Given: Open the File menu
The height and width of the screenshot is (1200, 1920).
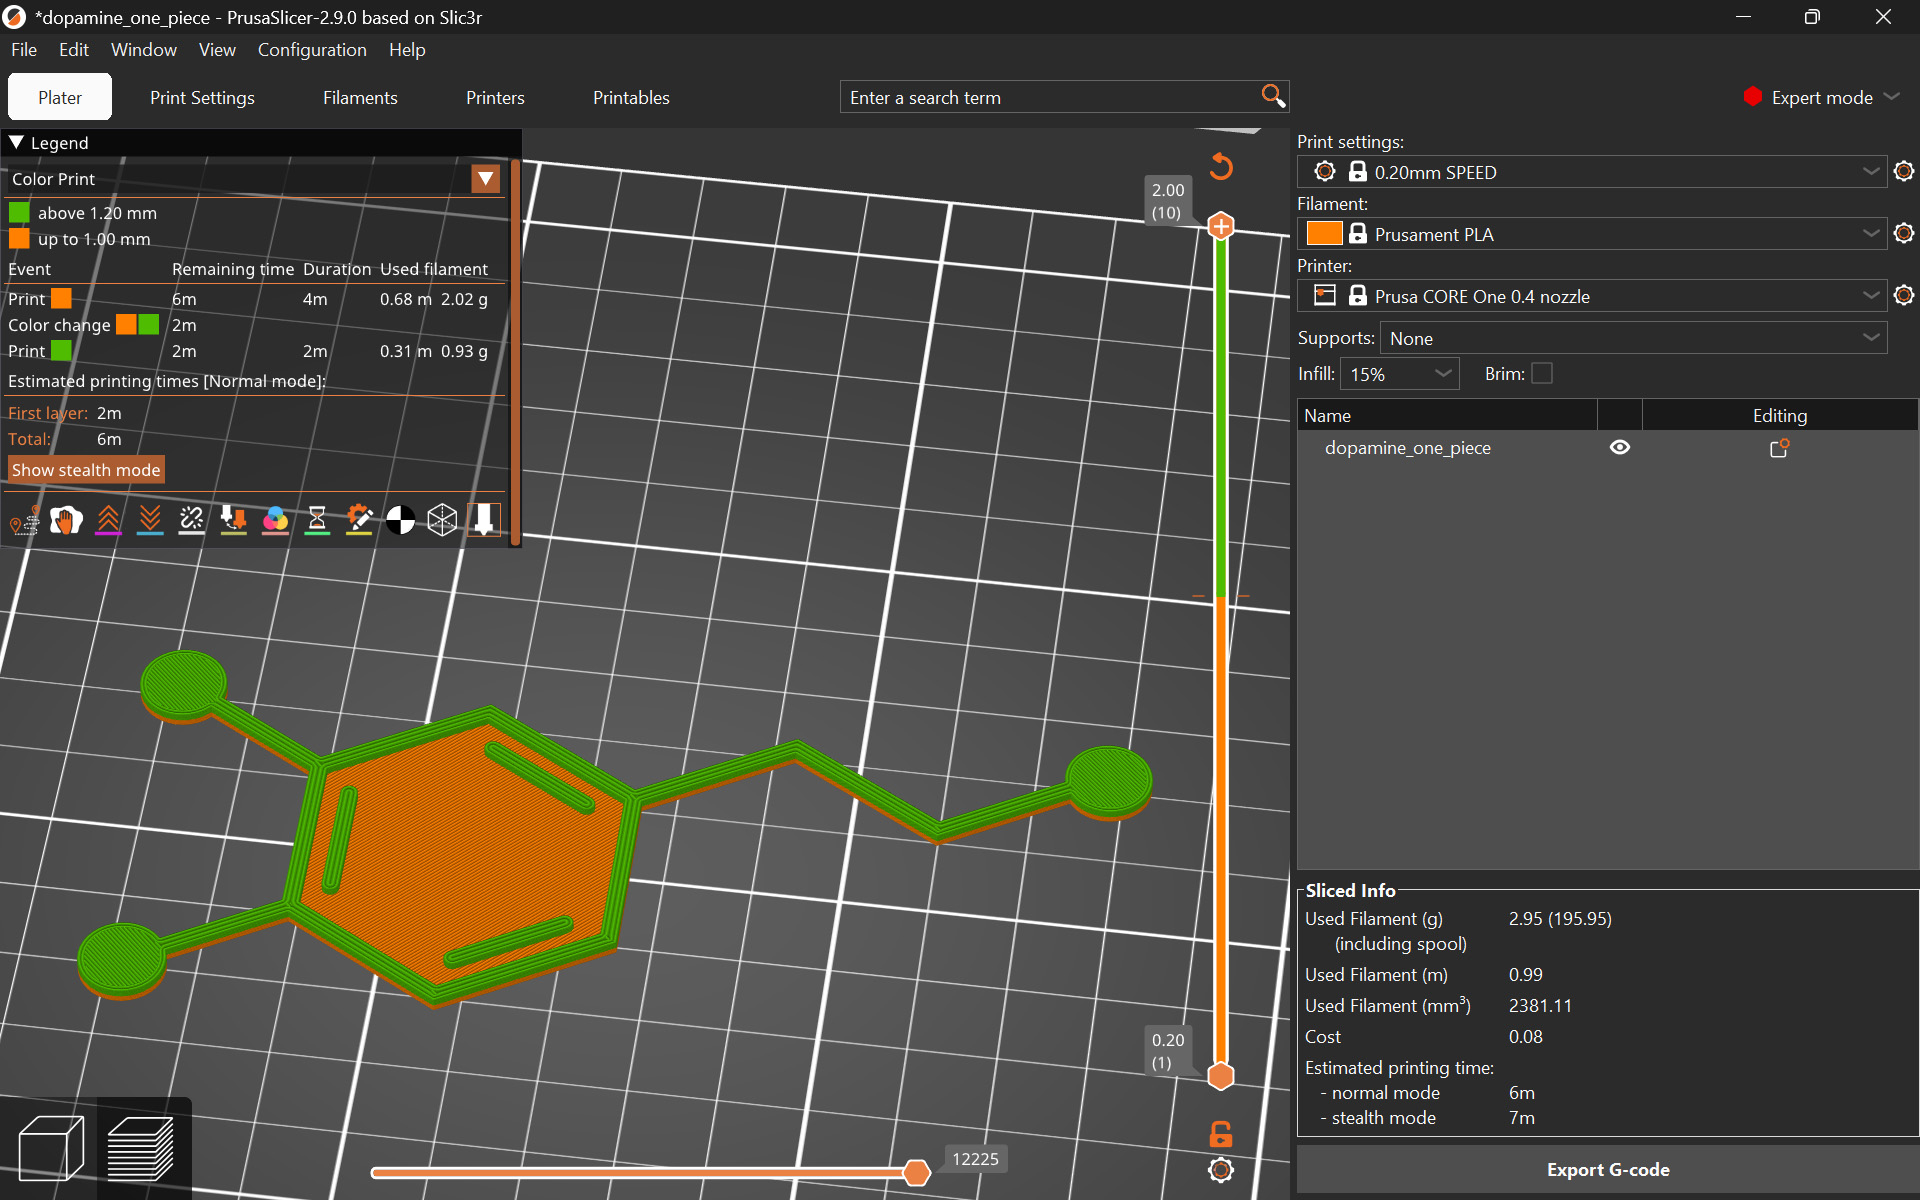Looking at the screenshot, I should pyautogui.click(x=24, y=50).
